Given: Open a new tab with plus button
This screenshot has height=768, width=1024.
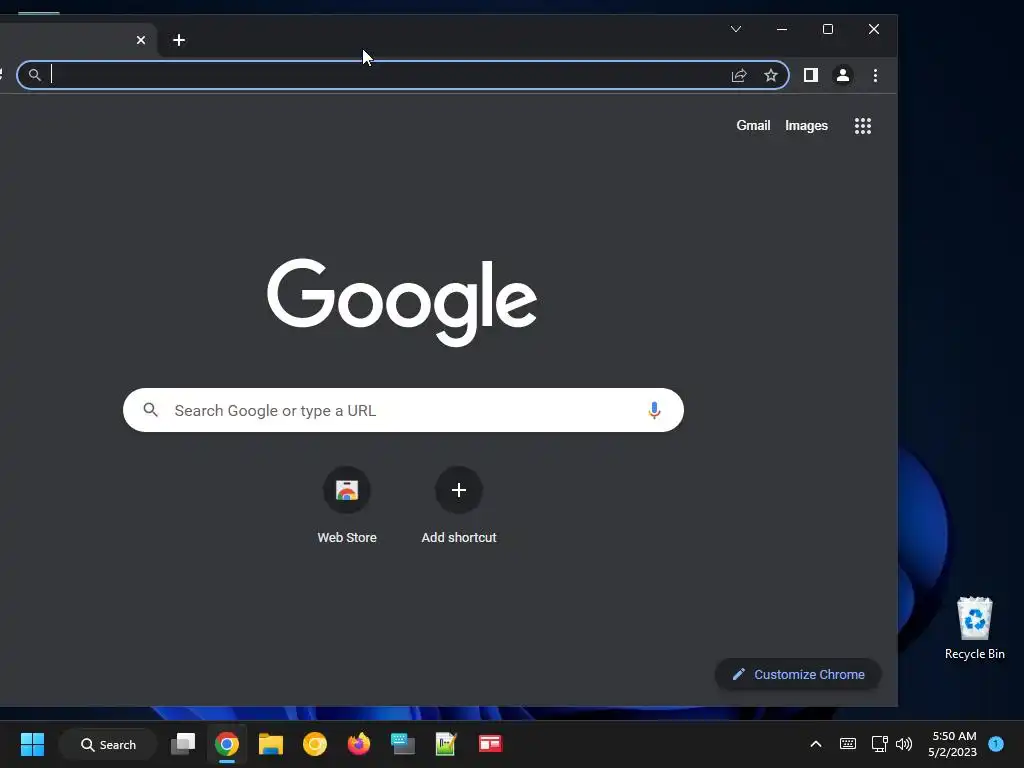Looking at the screenshot, I should pyautogui.click(x=179, y=40).
